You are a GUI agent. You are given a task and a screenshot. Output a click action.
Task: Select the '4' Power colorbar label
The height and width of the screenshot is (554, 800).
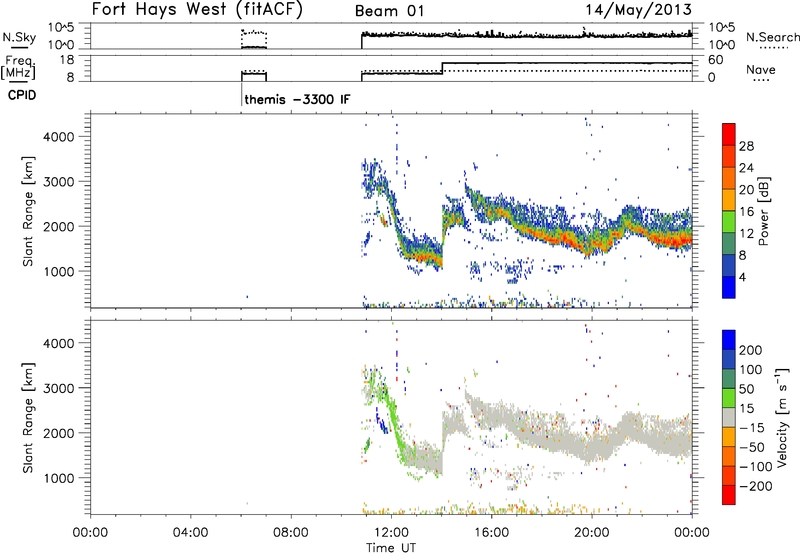[742, 278]
